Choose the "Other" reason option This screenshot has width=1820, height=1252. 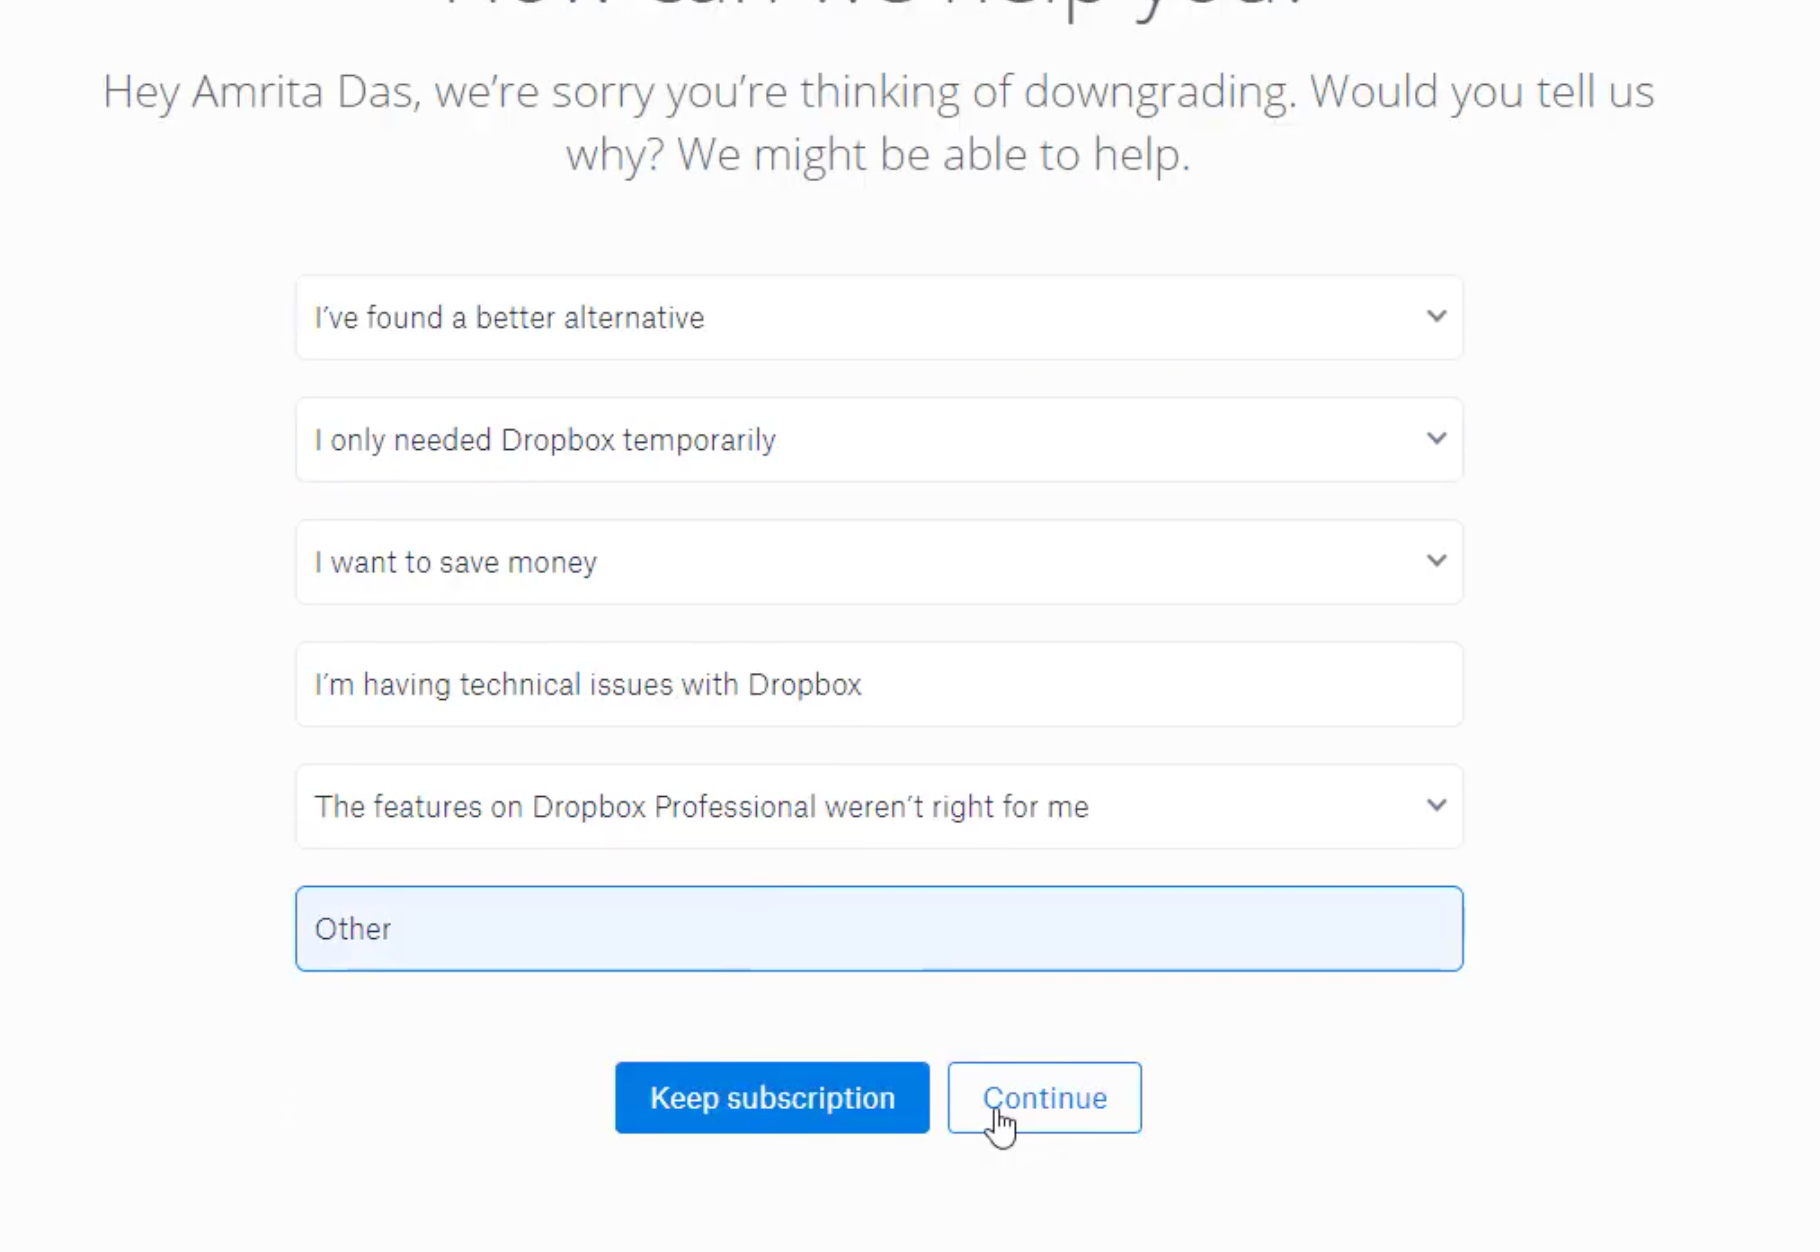(x=879, y=929)
